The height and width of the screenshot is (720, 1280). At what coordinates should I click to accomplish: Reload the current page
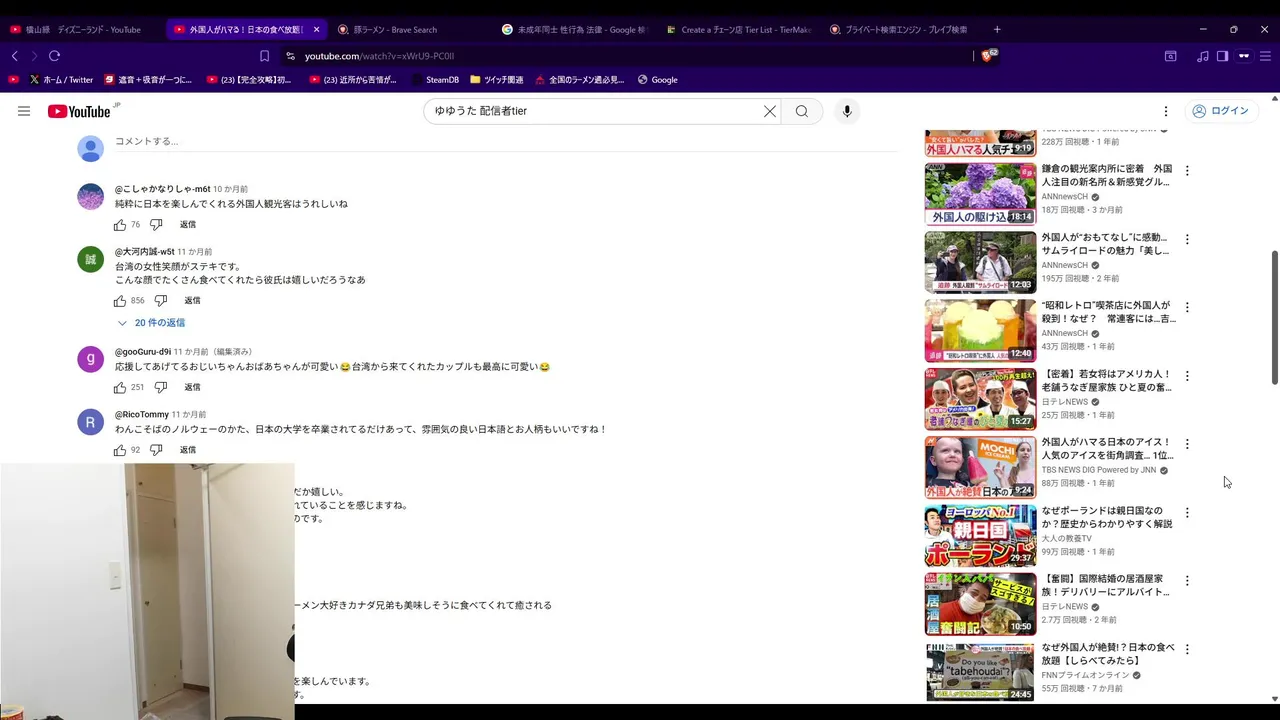point(54,56)
